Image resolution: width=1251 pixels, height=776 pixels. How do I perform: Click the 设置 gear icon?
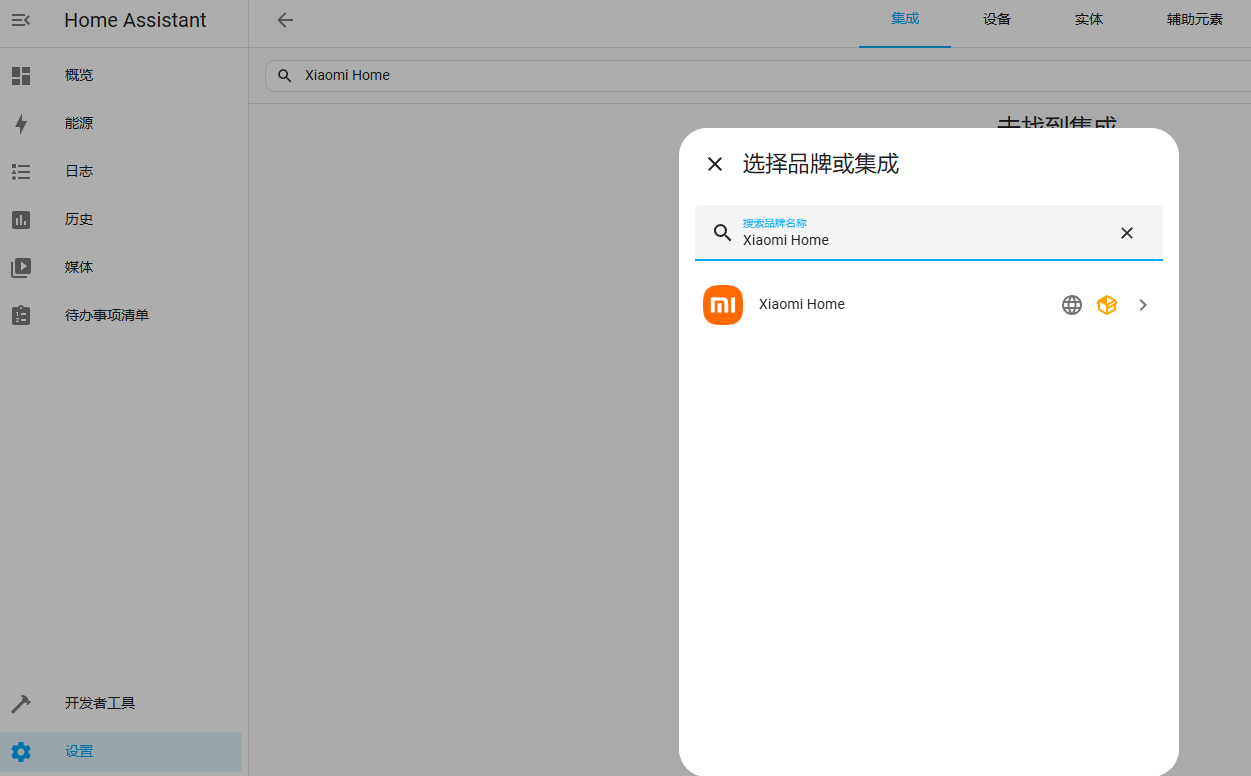click(x=21, y=751)
